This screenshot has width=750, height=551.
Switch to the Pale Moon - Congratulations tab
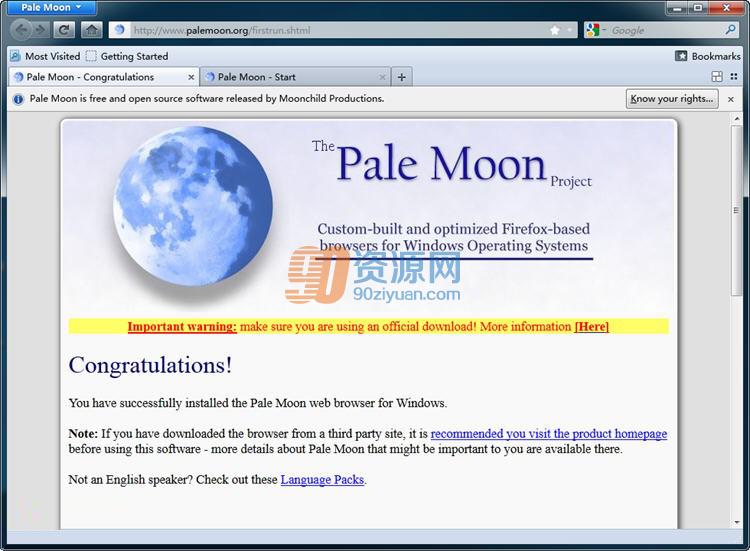103,77
